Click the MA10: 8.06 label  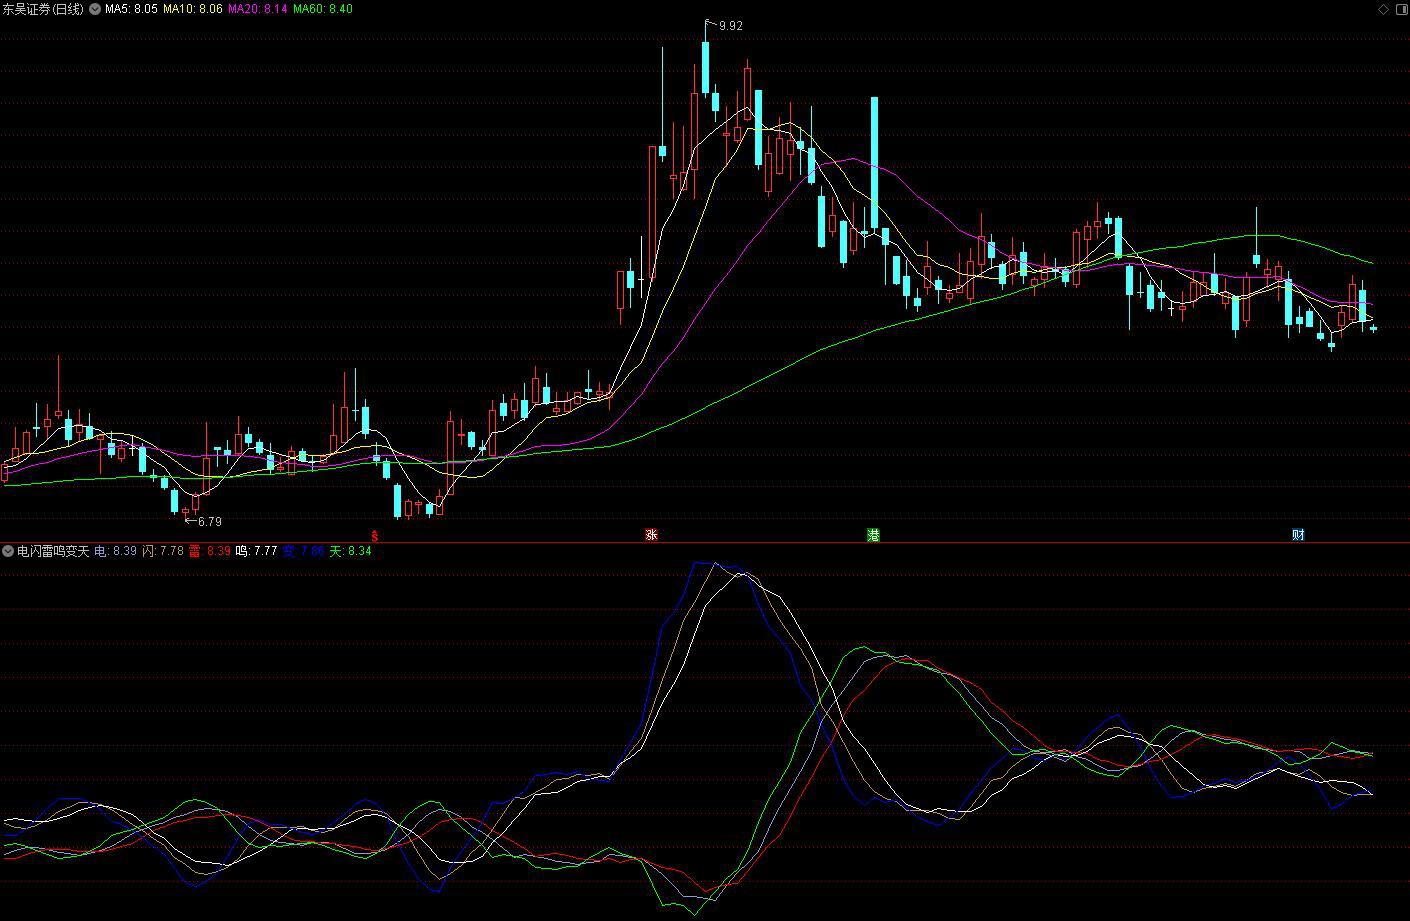coord(193,9)
